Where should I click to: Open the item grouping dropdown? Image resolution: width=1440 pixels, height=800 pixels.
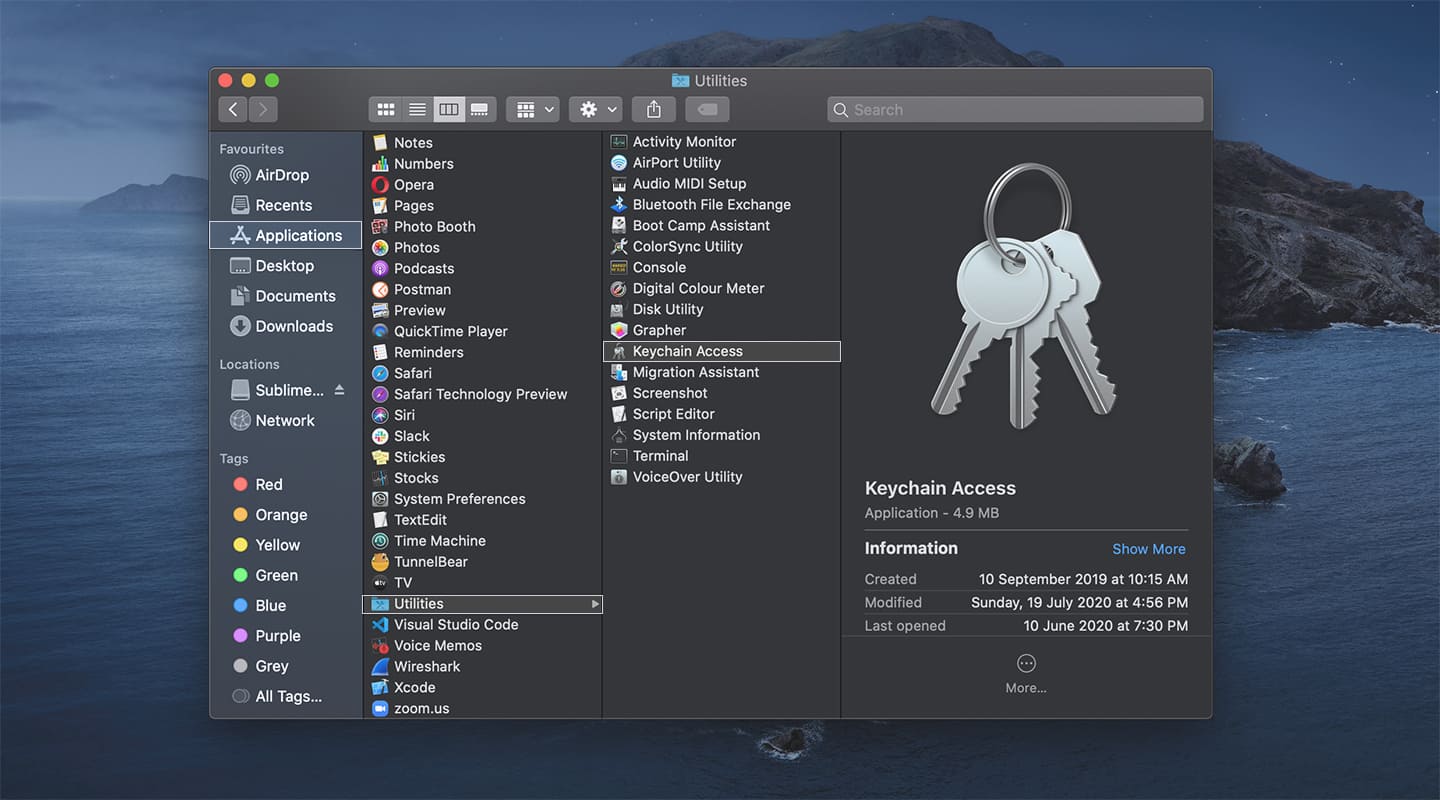[532, 109]
